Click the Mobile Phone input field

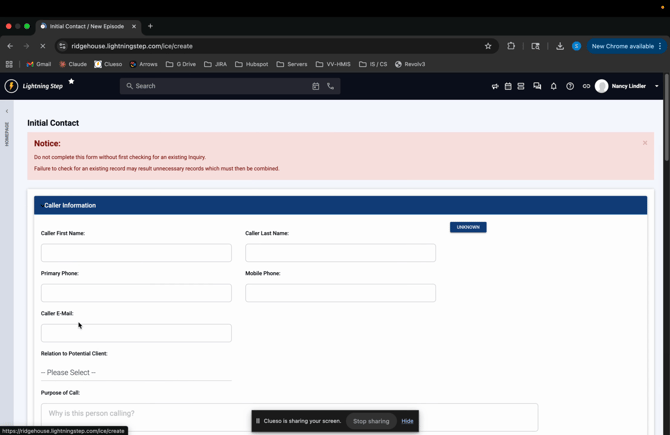pos(340,293)
